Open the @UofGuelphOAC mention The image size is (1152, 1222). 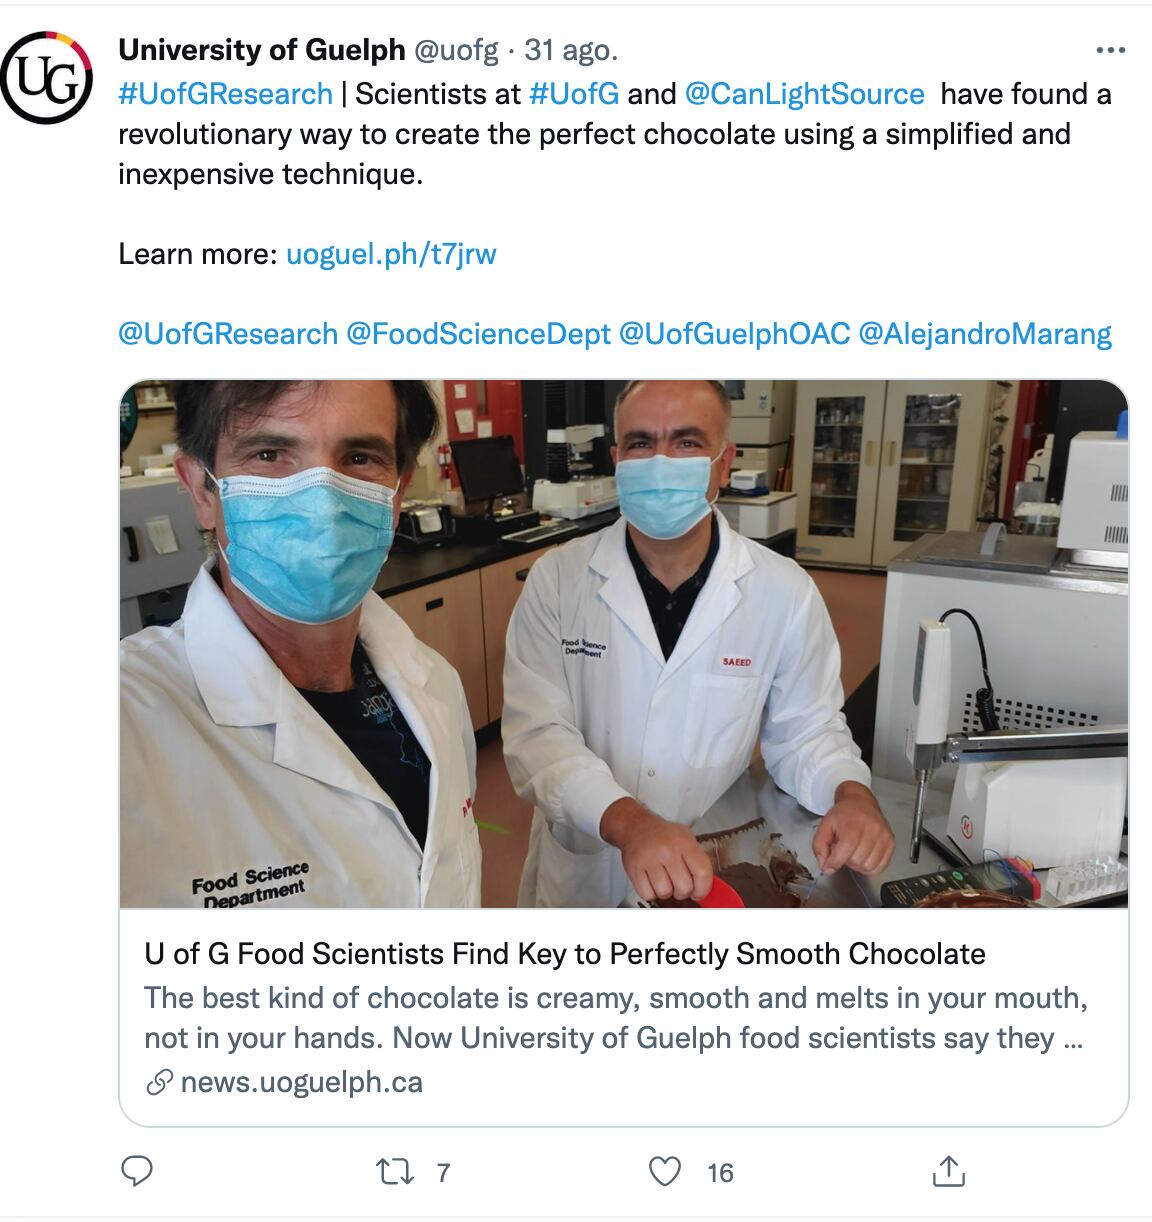coord(734,334)
